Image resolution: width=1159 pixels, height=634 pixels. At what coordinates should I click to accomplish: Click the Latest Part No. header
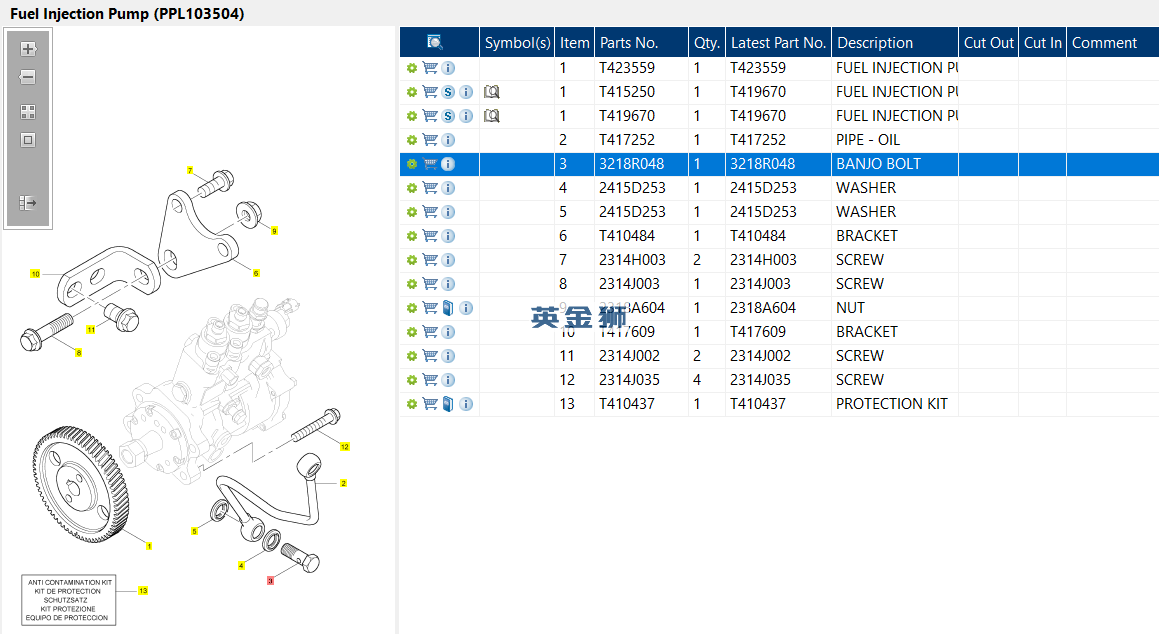[x=778, y=43]
